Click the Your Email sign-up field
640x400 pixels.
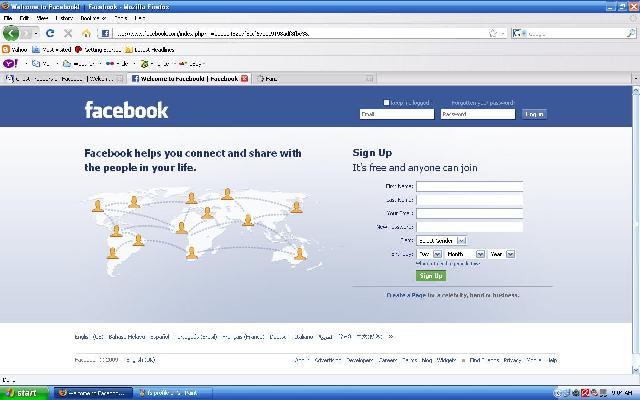coord(469,213)
